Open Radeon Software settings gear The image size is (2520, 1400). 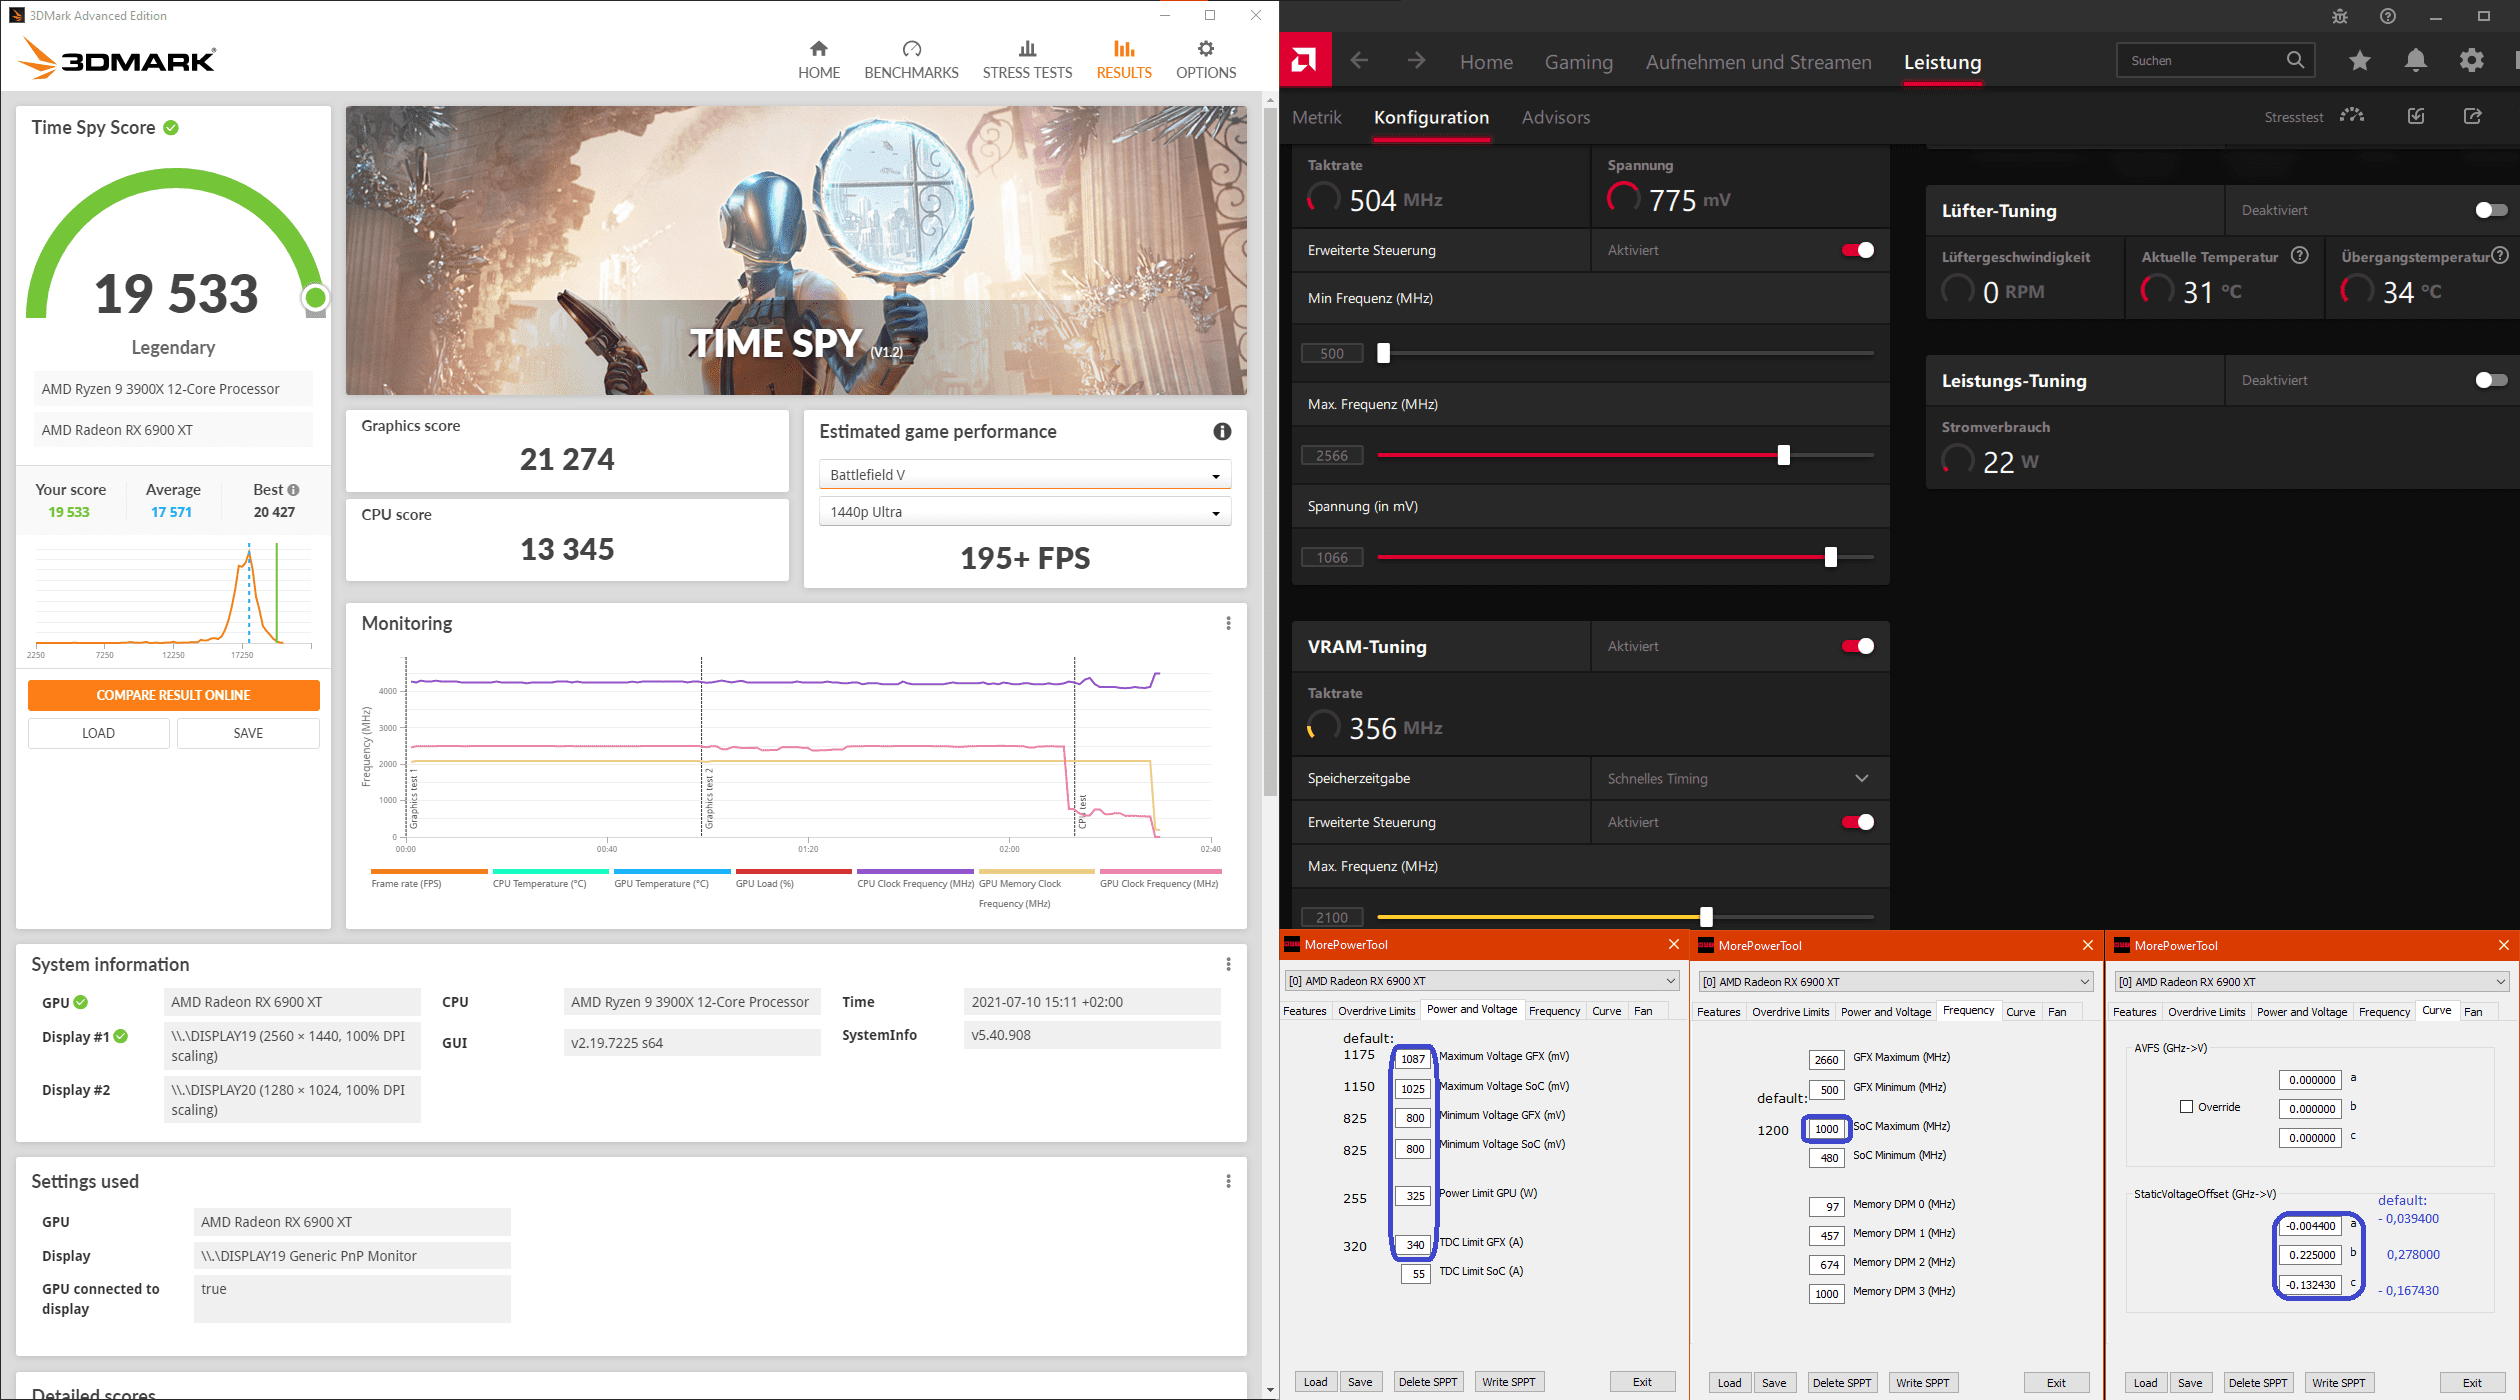coord(2471,61)
